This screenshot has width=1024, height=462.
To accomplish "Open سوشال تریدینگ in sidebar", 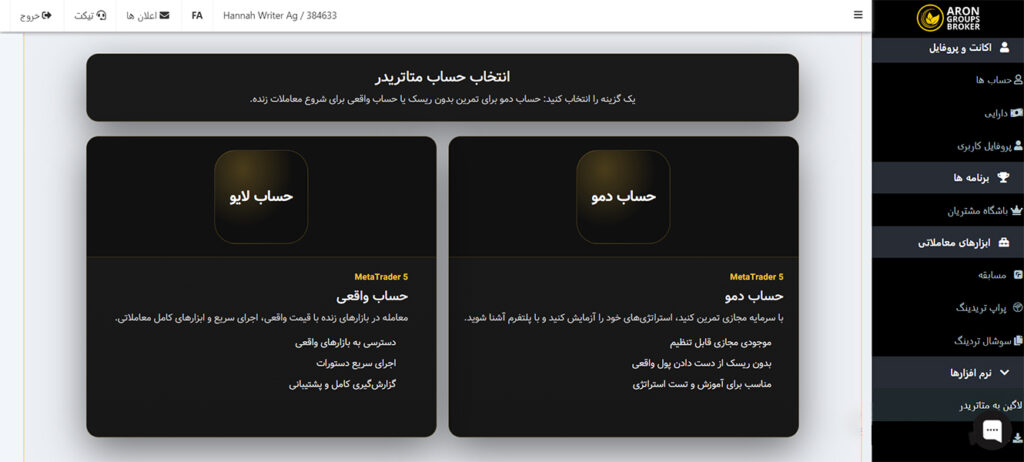I will tap(988, 340).
